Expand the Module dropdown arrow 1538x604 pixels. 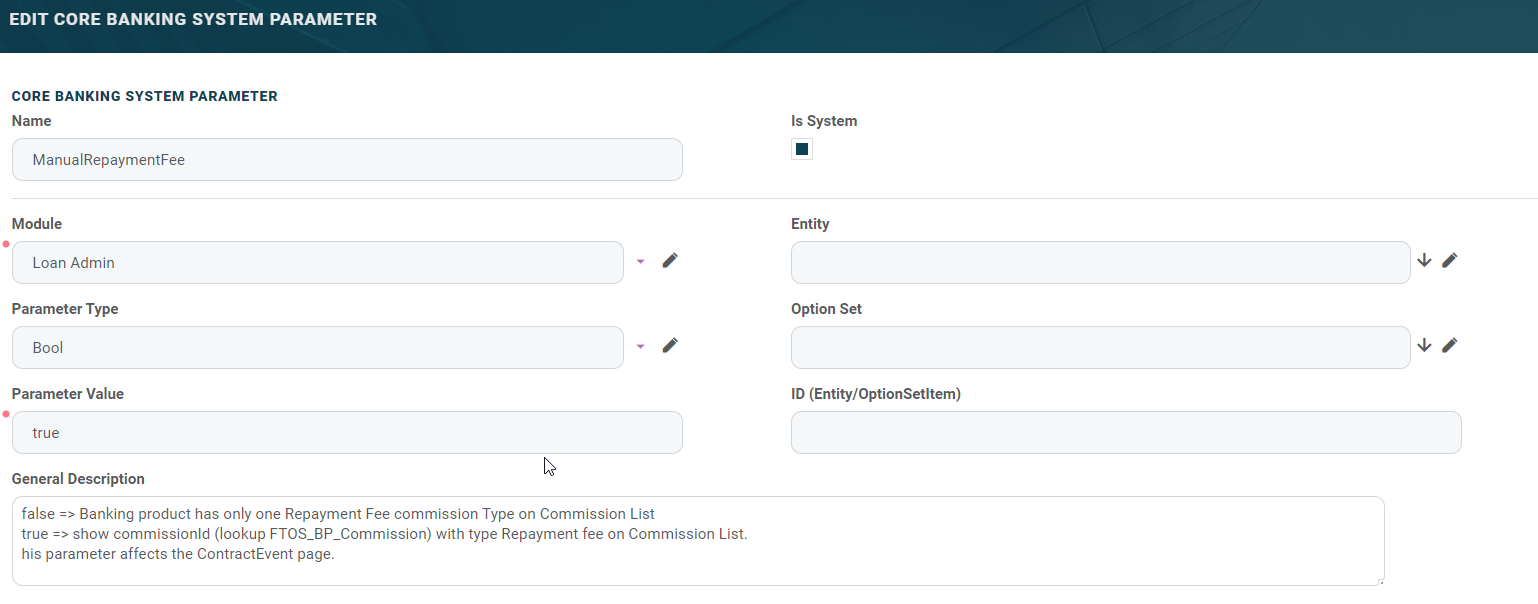click(641, 262)
